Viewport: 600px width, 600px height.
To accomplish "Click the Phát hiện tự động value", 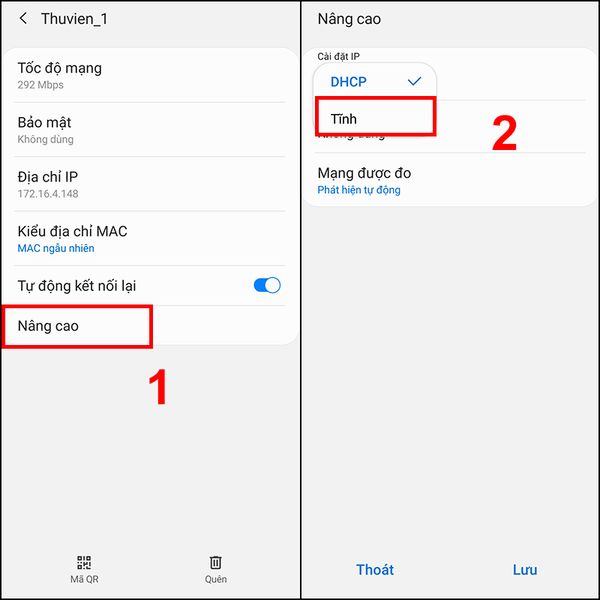I will tap(359, 190).
